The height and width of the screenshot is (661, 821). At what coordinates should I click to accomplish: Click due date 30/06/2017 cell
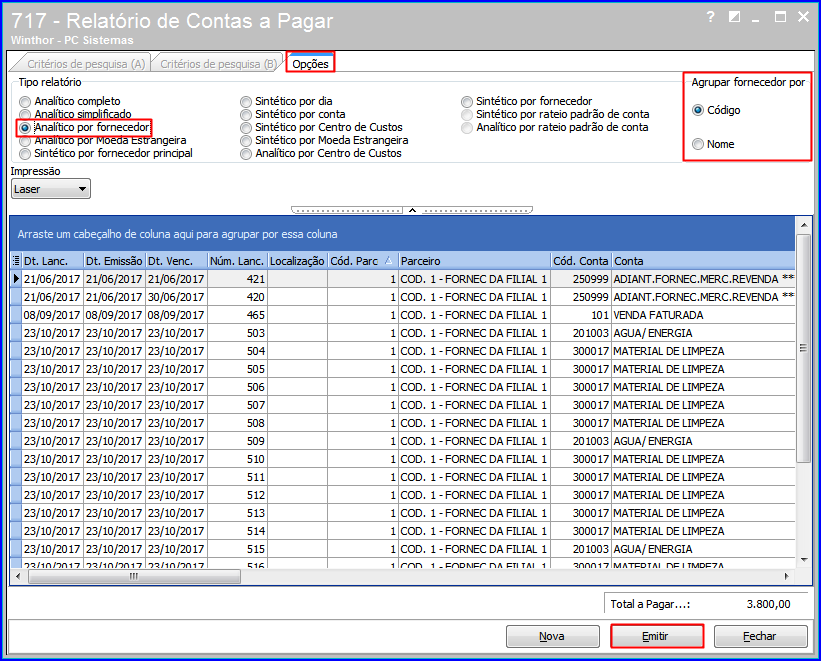tap(176, 297)
